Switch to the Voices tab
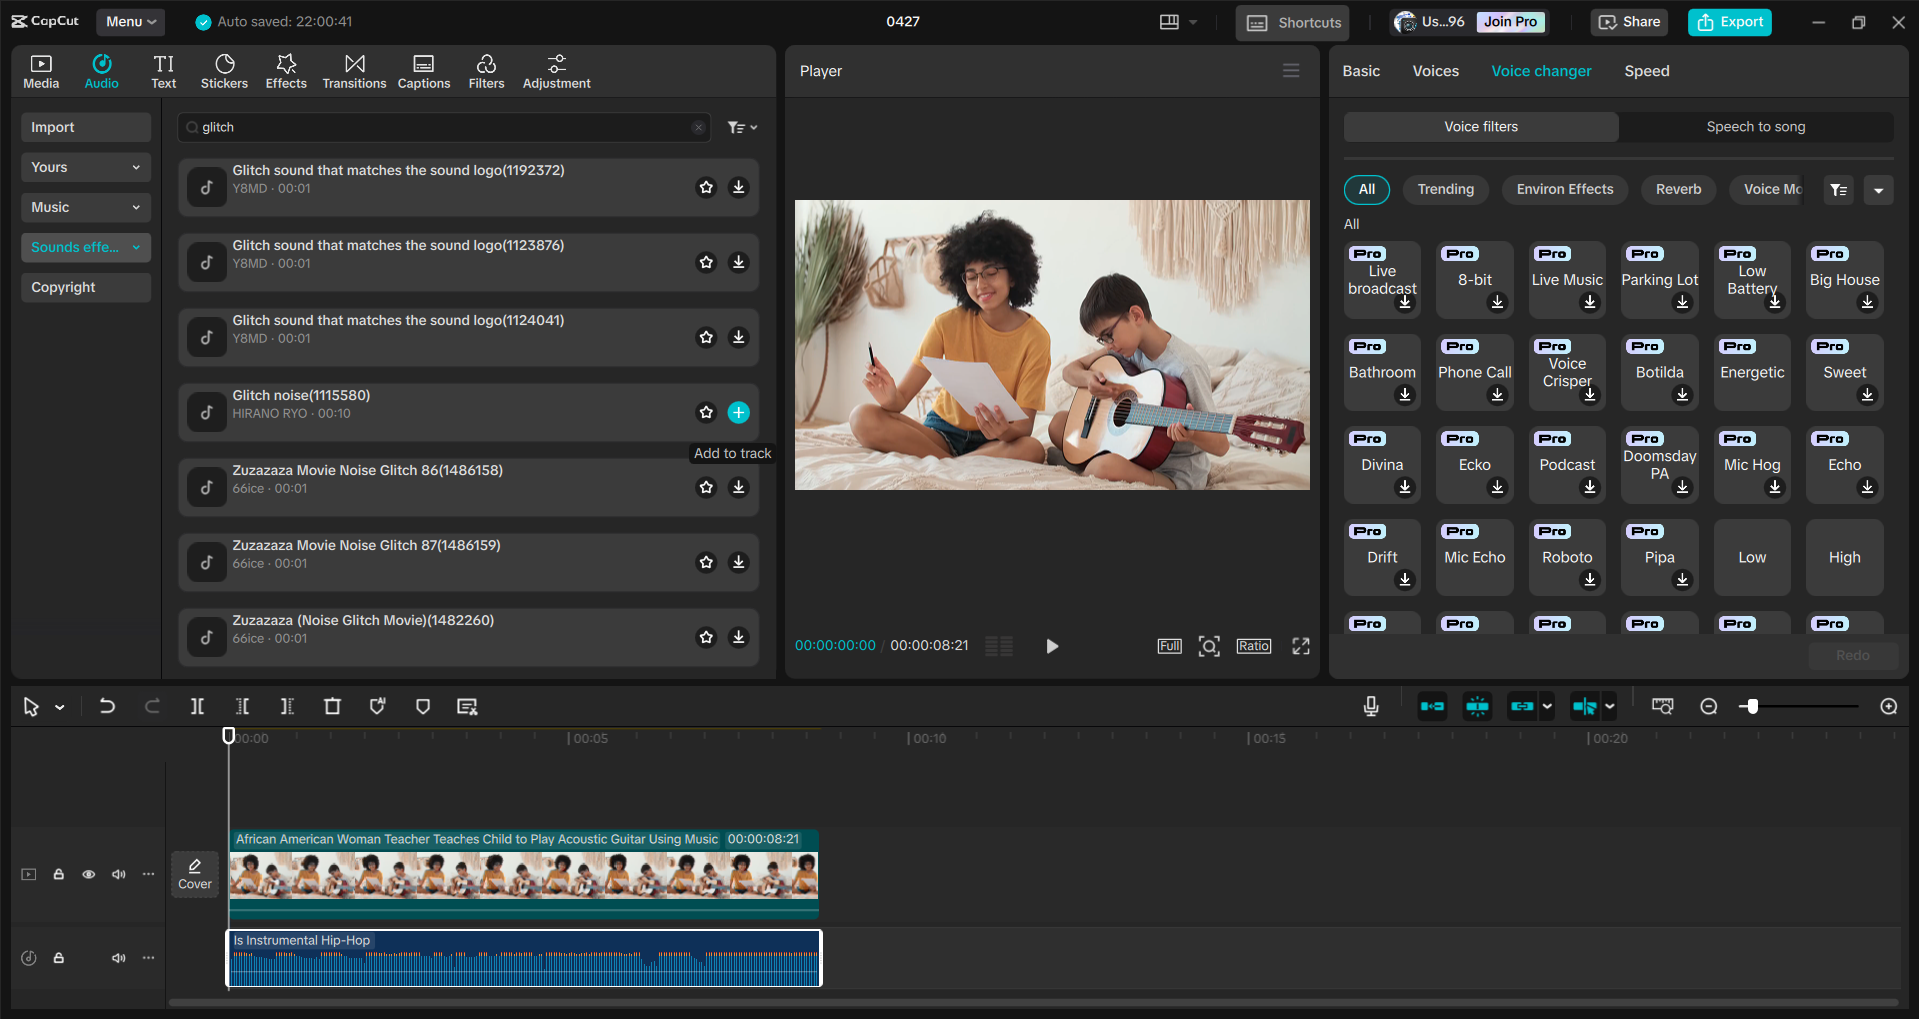Screen dimensions: 1919x1019 (1435, 70)
